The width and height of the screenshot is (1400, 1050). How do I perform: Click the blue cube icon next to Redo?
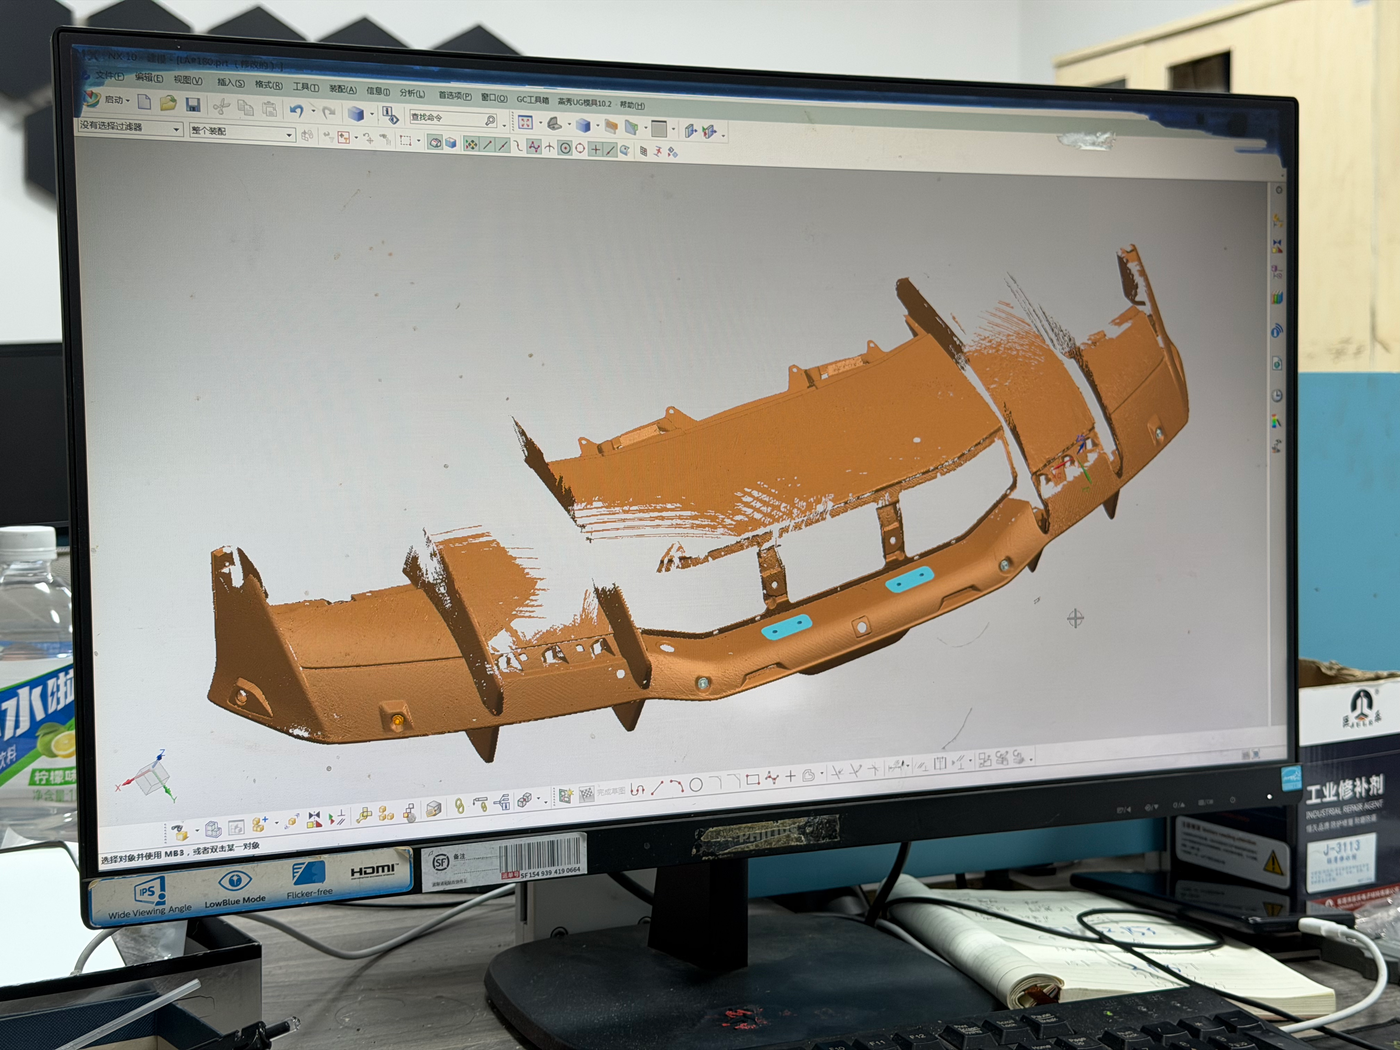click(355, 113)
